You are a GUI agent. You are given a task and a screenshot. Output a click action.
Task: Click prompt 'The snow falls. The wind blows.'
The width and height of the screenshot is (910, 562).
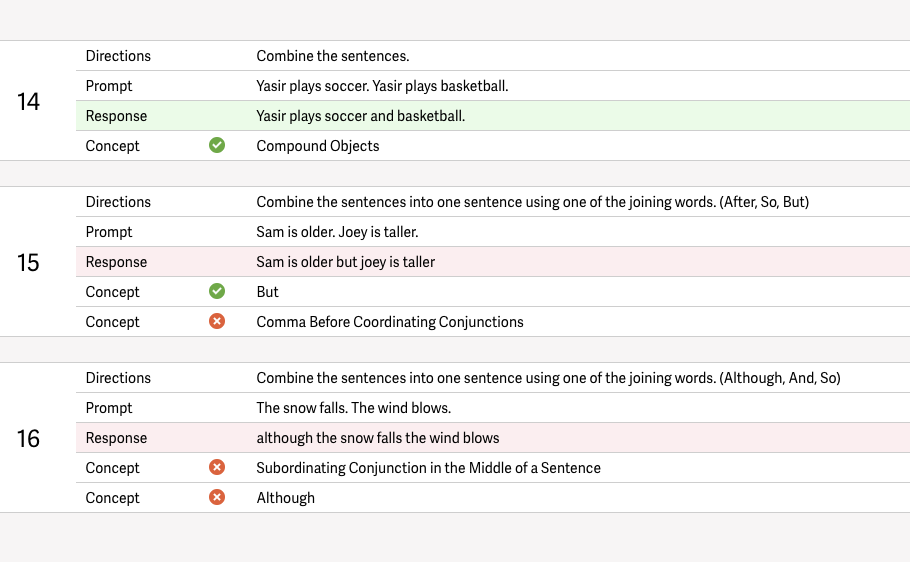[x=353, y=408]
